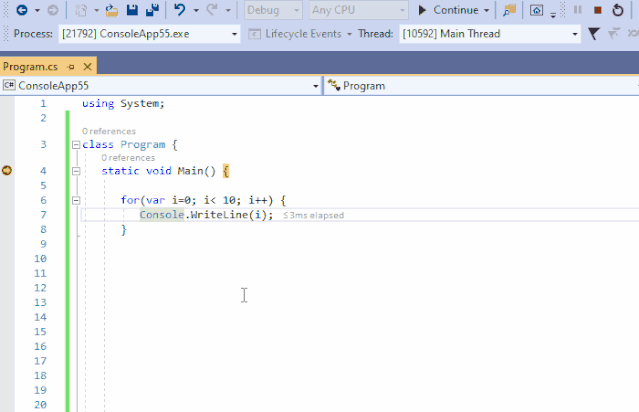639x412 pixels.
Task: Click the 'Program' class name on line 3
Action: (x=143, y=145)
